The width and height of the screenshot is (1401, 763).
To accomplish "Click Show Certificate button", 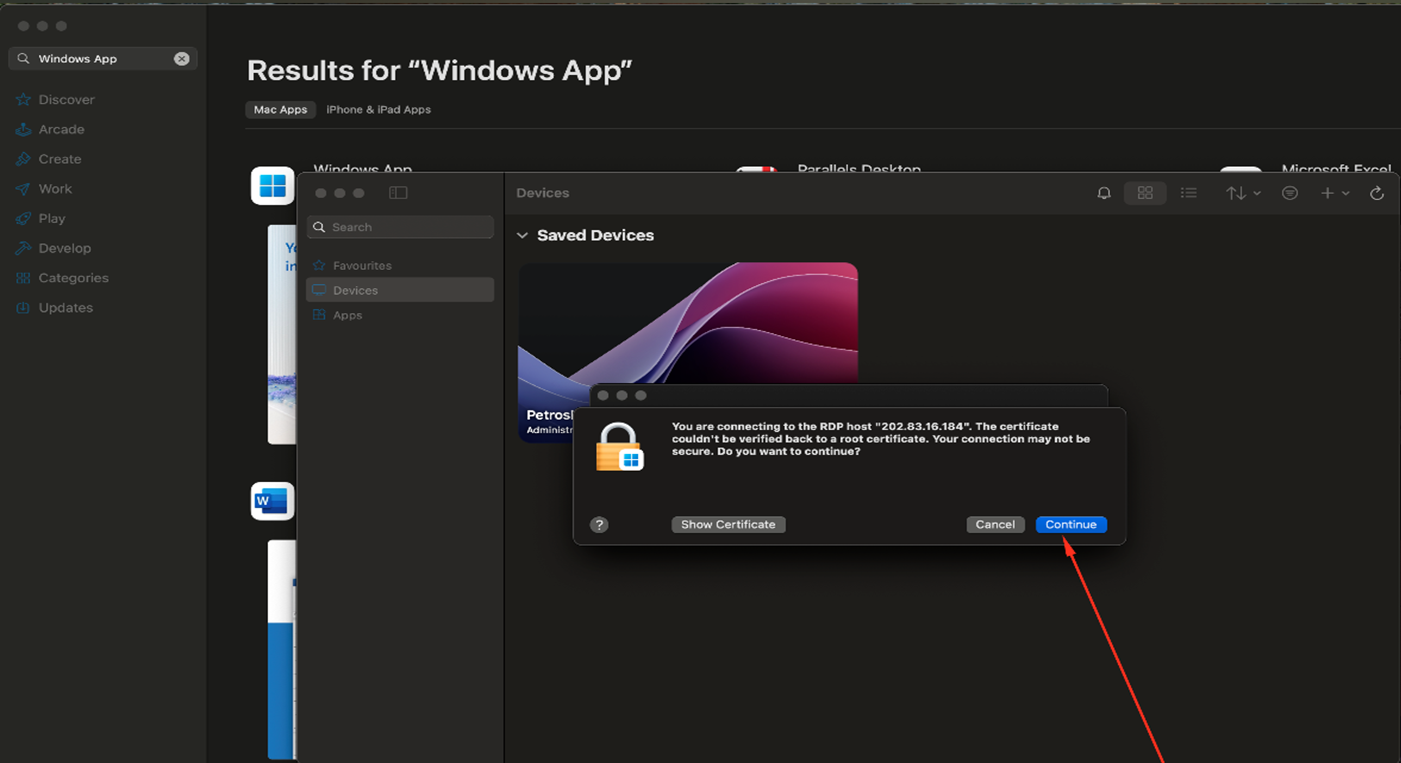I will click(x=728, y=524).
